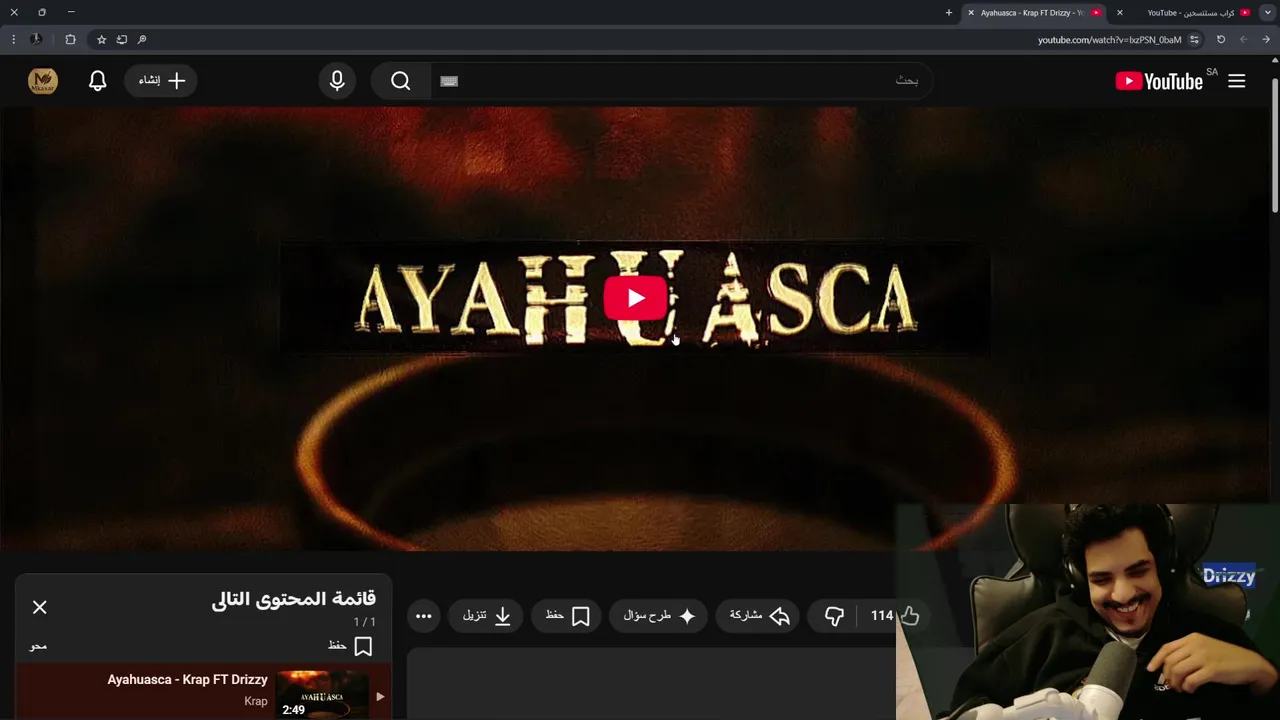Go to YouTube home via the logo
The image size is (1280, 720).
(1159, 81)
